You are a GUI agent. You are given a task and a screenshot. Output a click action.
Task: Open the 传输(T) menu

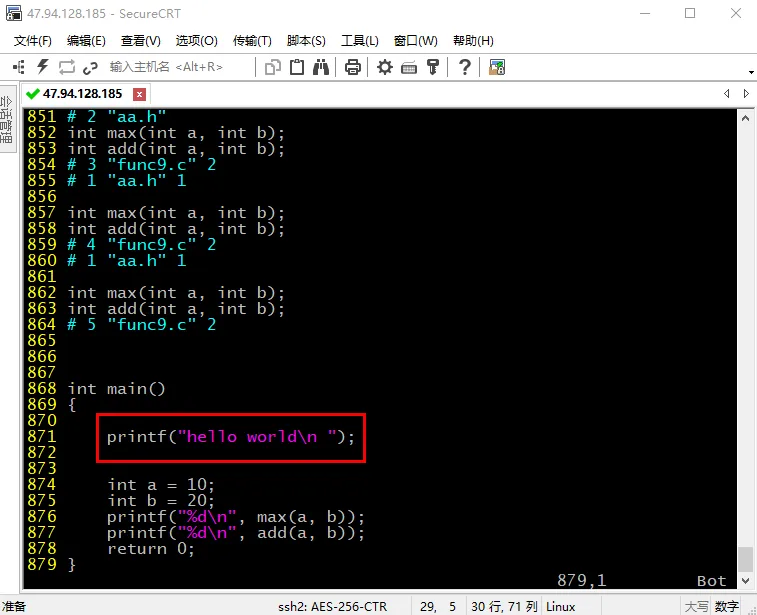[x=252, y=41]
